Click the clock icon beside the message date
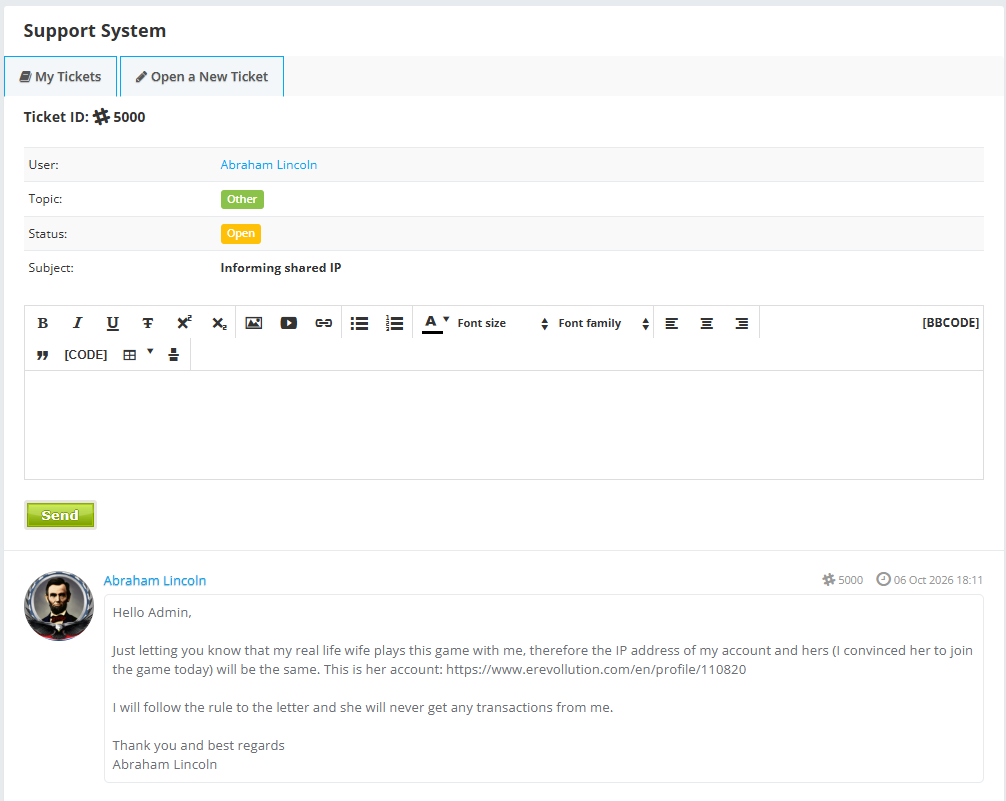 click(883, 580)
